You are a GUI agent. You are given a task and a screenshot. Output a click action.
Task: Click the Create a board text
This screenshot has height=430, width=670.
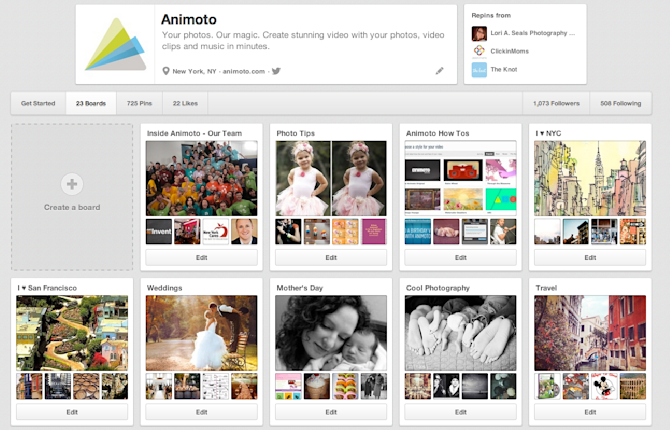(72, 207)
